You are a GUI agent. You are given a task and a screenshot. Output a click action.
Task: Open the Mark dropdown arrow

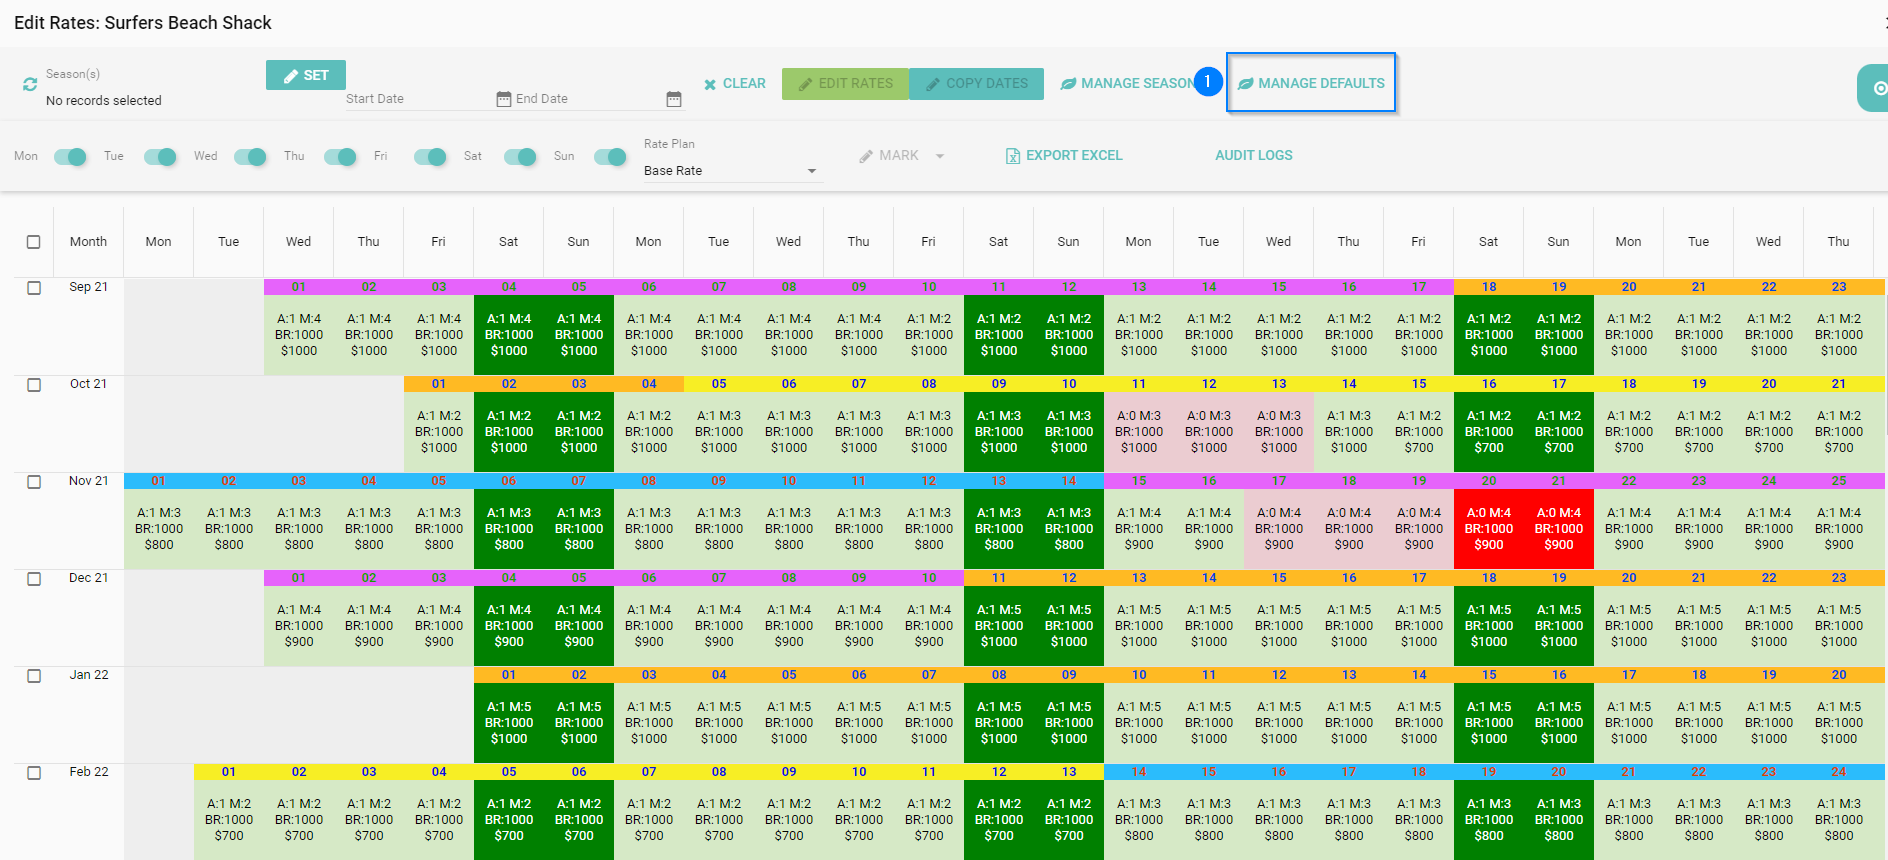click(x=940, y=156)
